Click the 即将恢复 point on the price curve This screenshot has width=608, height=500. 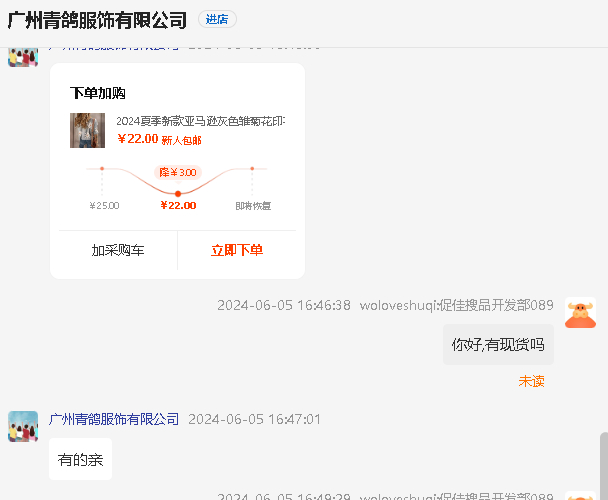tap(252, 169)
